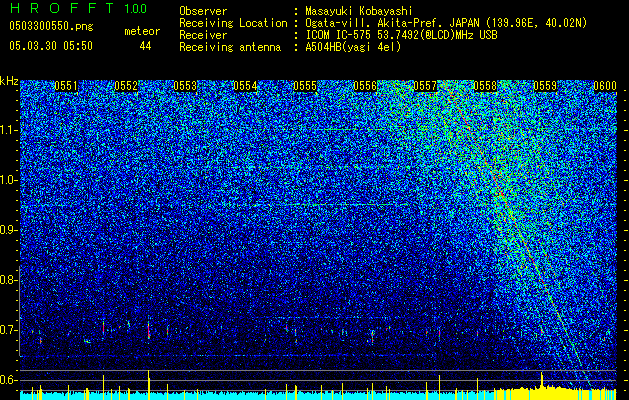Select the ICOM IC-575 receiver text

click(401, 35)
